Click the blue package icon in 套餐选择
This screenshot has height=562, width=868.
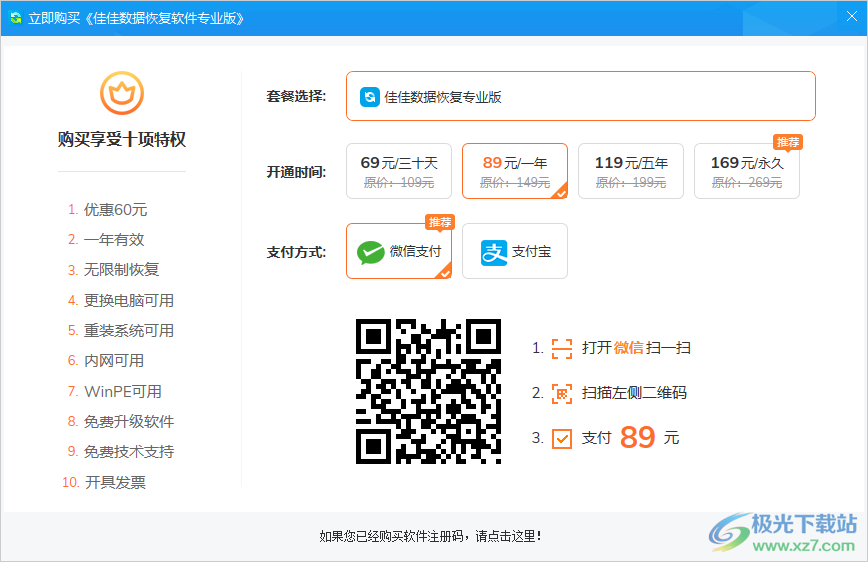[370, 97]
